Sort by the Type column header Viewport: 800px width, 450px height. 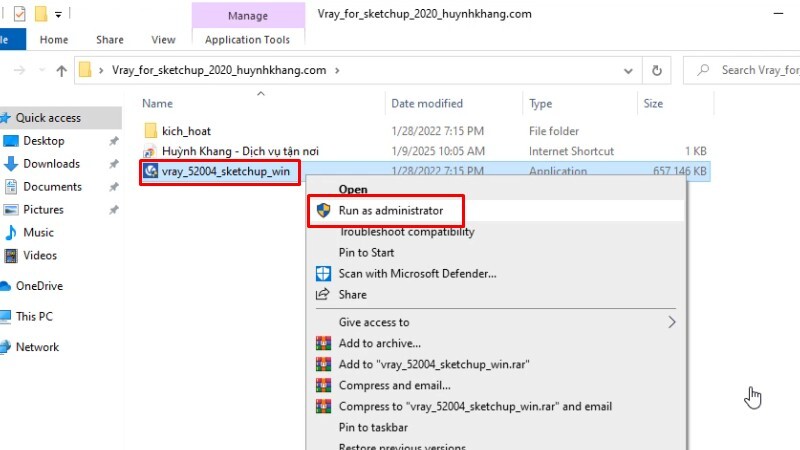click(540, 104)
